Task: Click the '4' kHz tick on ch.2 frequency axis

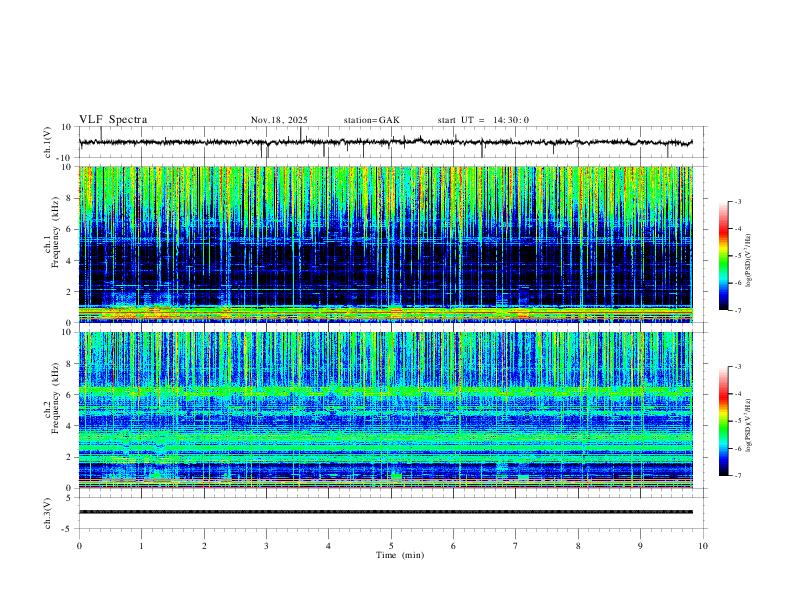Action: (70, 426)
